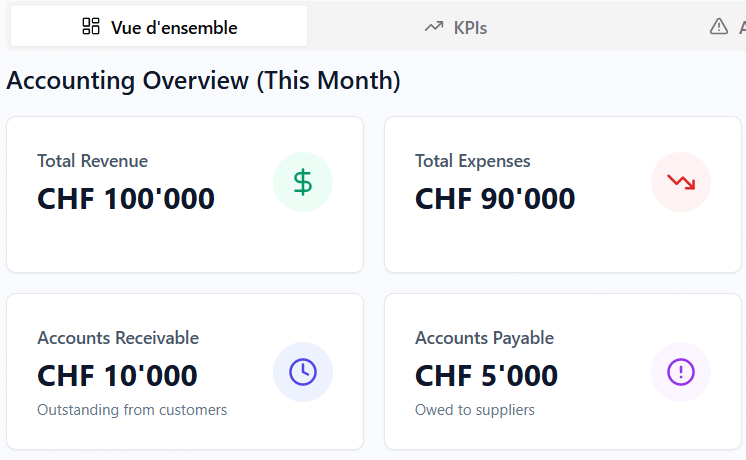746x460 pixels.
Task: Select the CHF 10'000 receivable amount
Action: point(117,376)
